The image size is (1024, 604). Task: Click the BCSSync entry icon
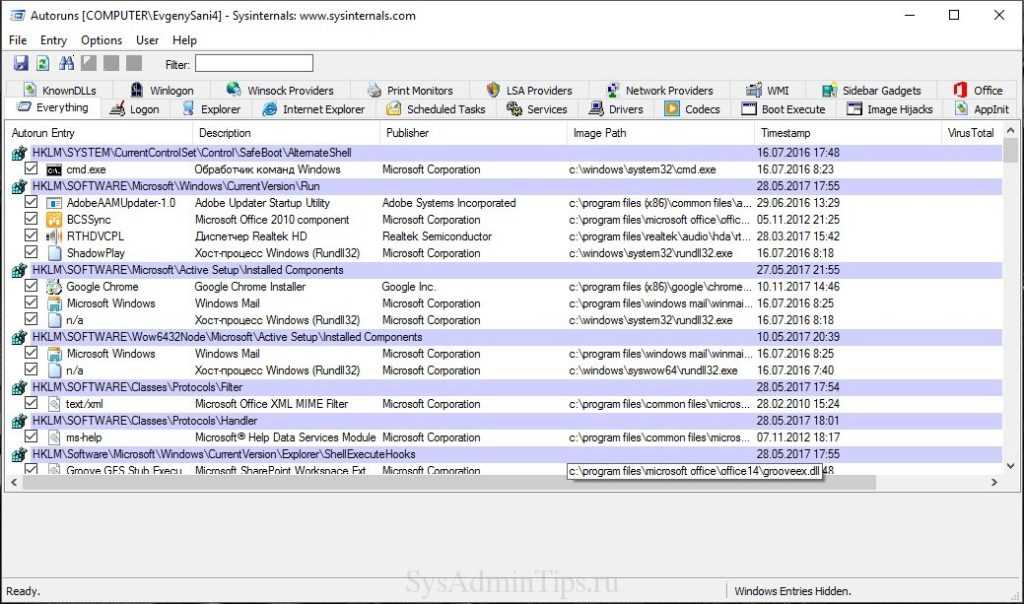pyautogui.click(x=54, y=220)
